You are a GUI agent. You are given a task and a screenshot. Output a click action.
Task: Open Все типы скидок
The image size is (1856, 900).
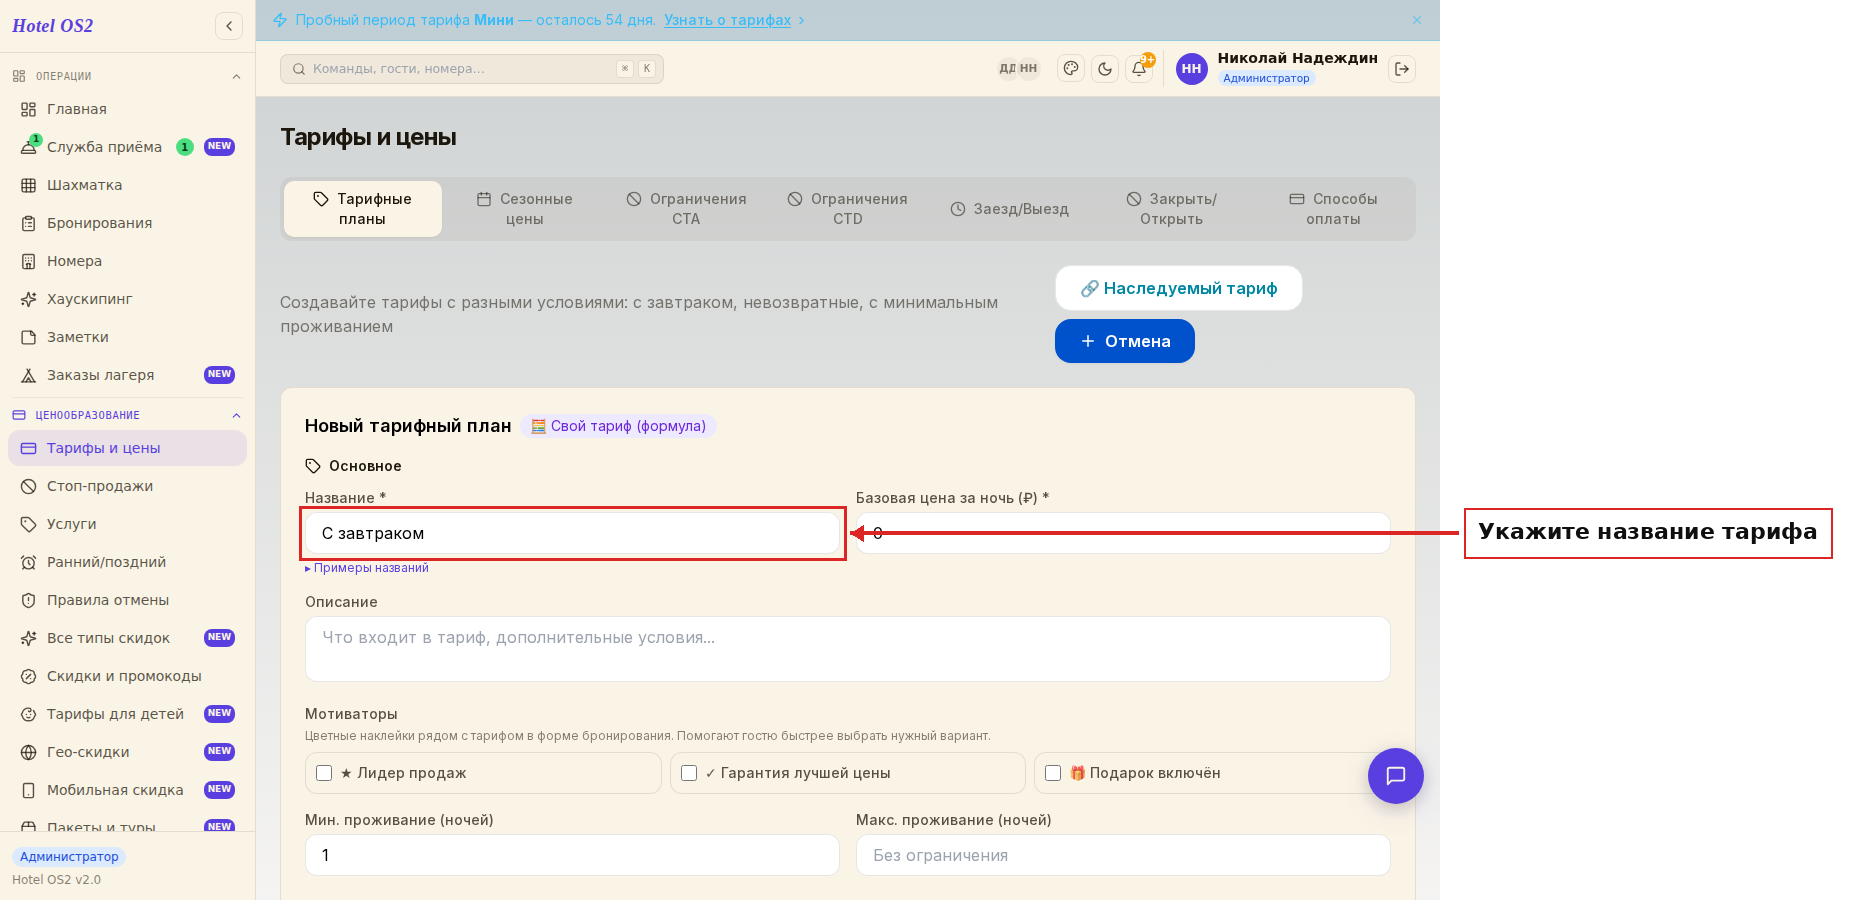(x=127, y=638)
